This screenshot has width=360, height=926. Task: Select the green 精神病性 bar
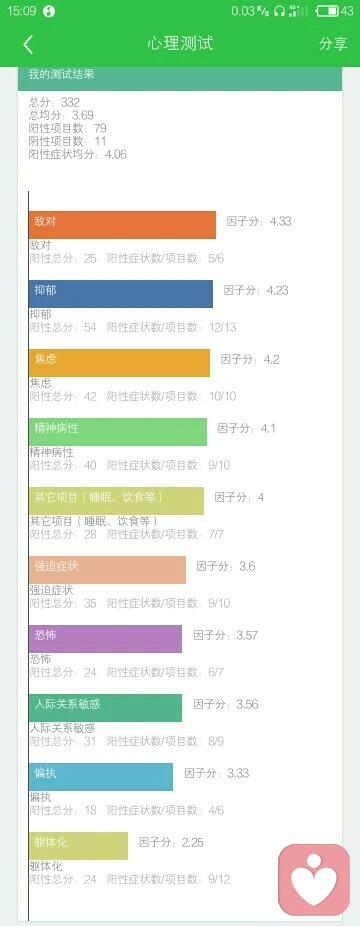coord(118,432)
